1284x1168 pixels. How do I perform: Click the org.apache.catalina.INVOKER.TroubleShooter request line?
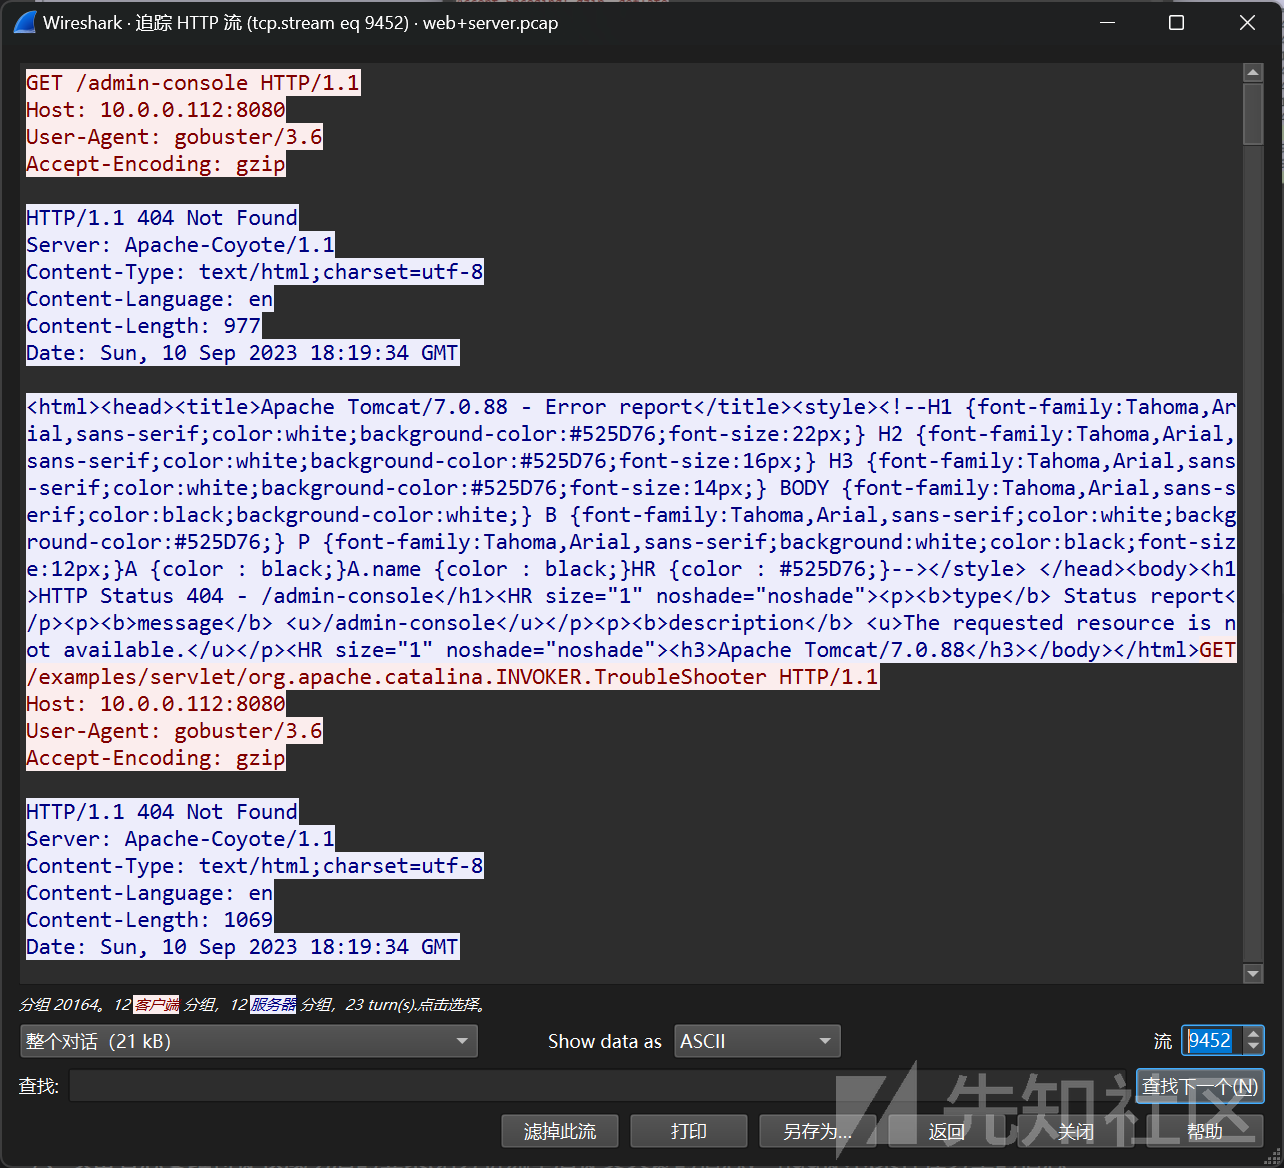[452, 677]
